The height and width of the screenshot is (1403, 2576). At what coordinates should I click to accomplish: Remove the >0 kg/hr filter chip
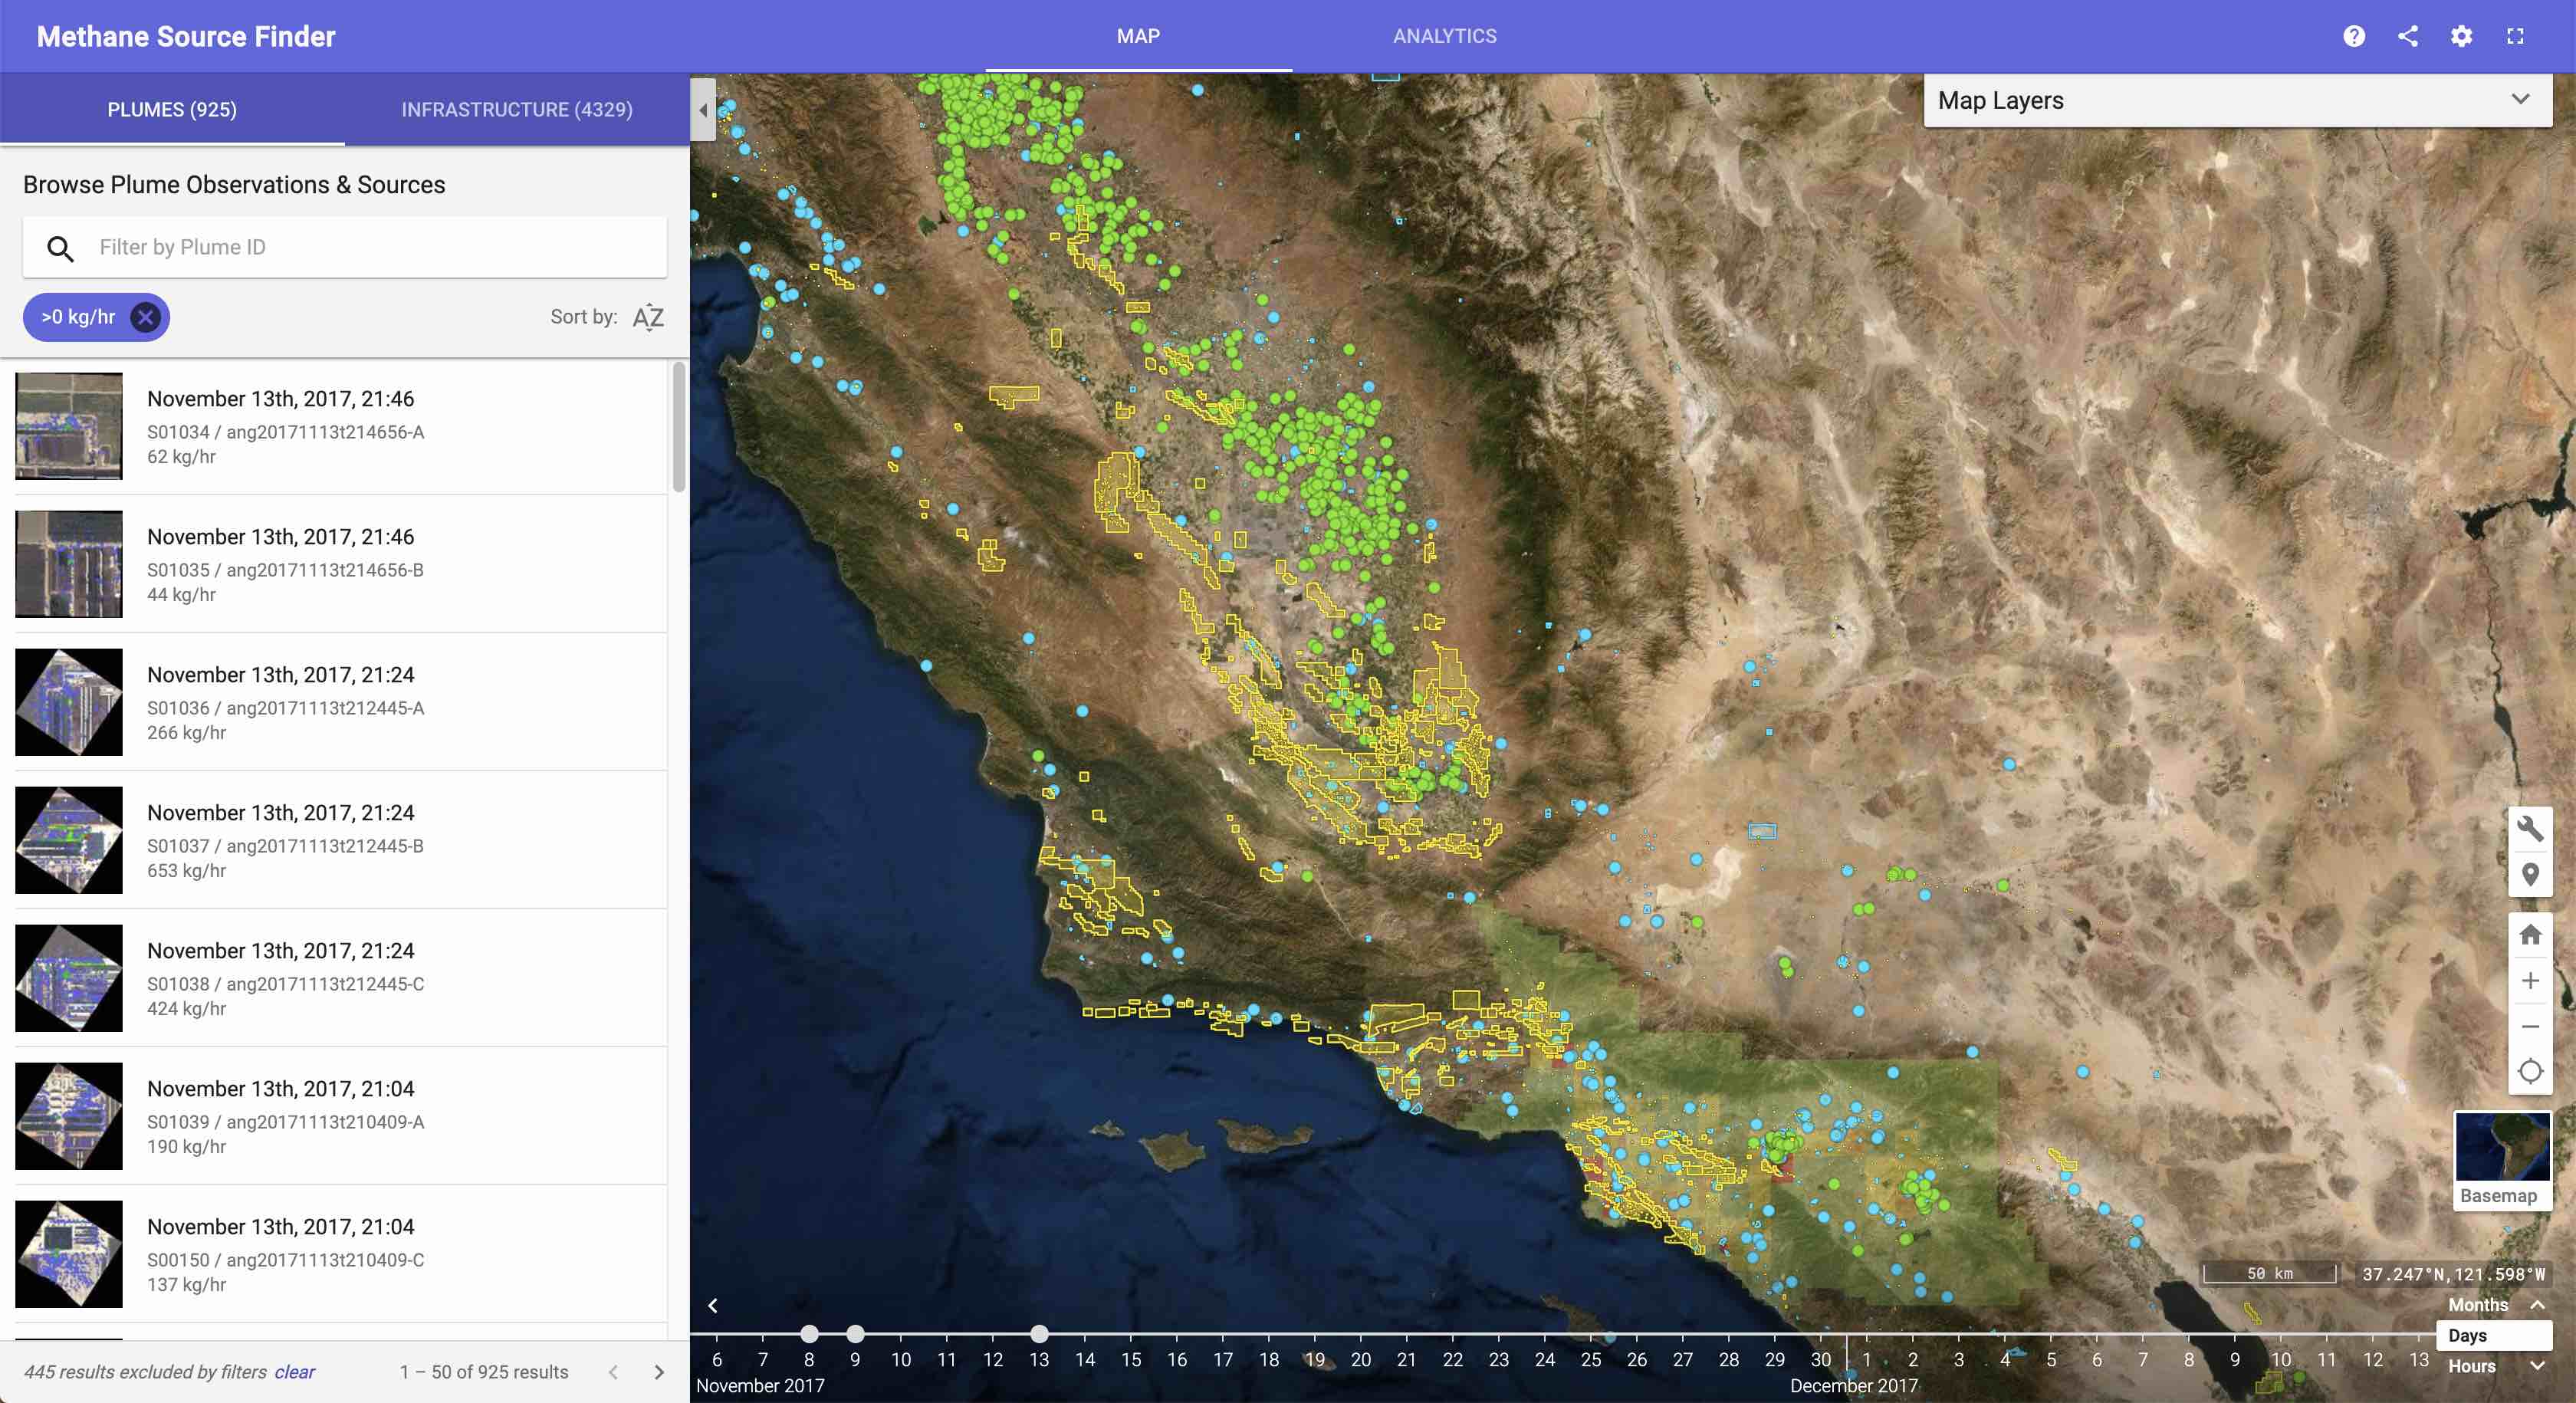(x=146, y=317)
